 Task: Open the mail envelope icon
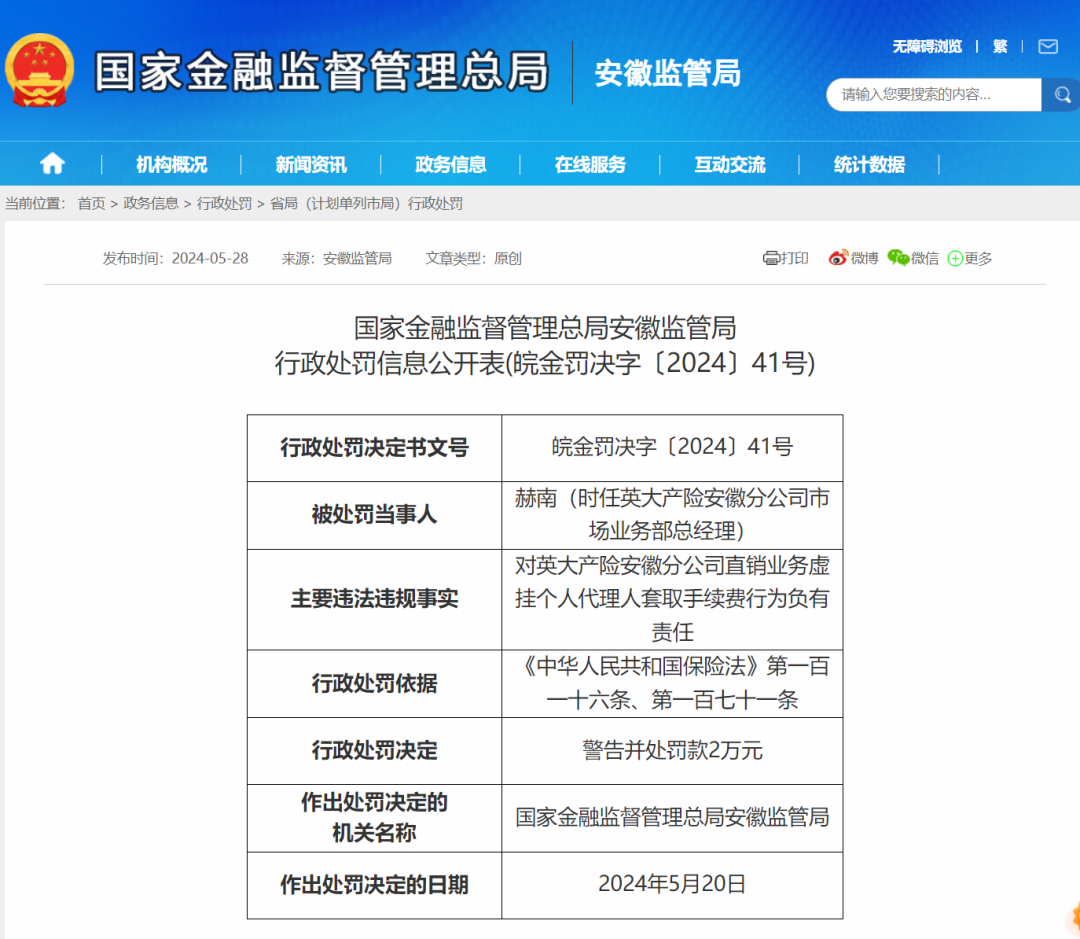[x=1048, y=46]
